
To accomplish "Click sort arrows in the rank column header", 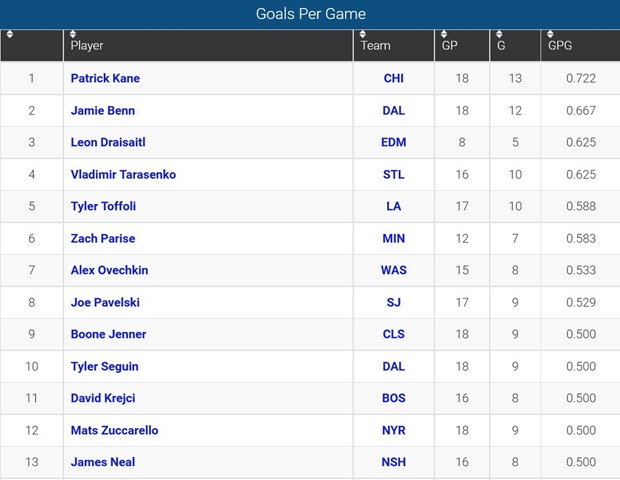I will [x=10, y=35].
